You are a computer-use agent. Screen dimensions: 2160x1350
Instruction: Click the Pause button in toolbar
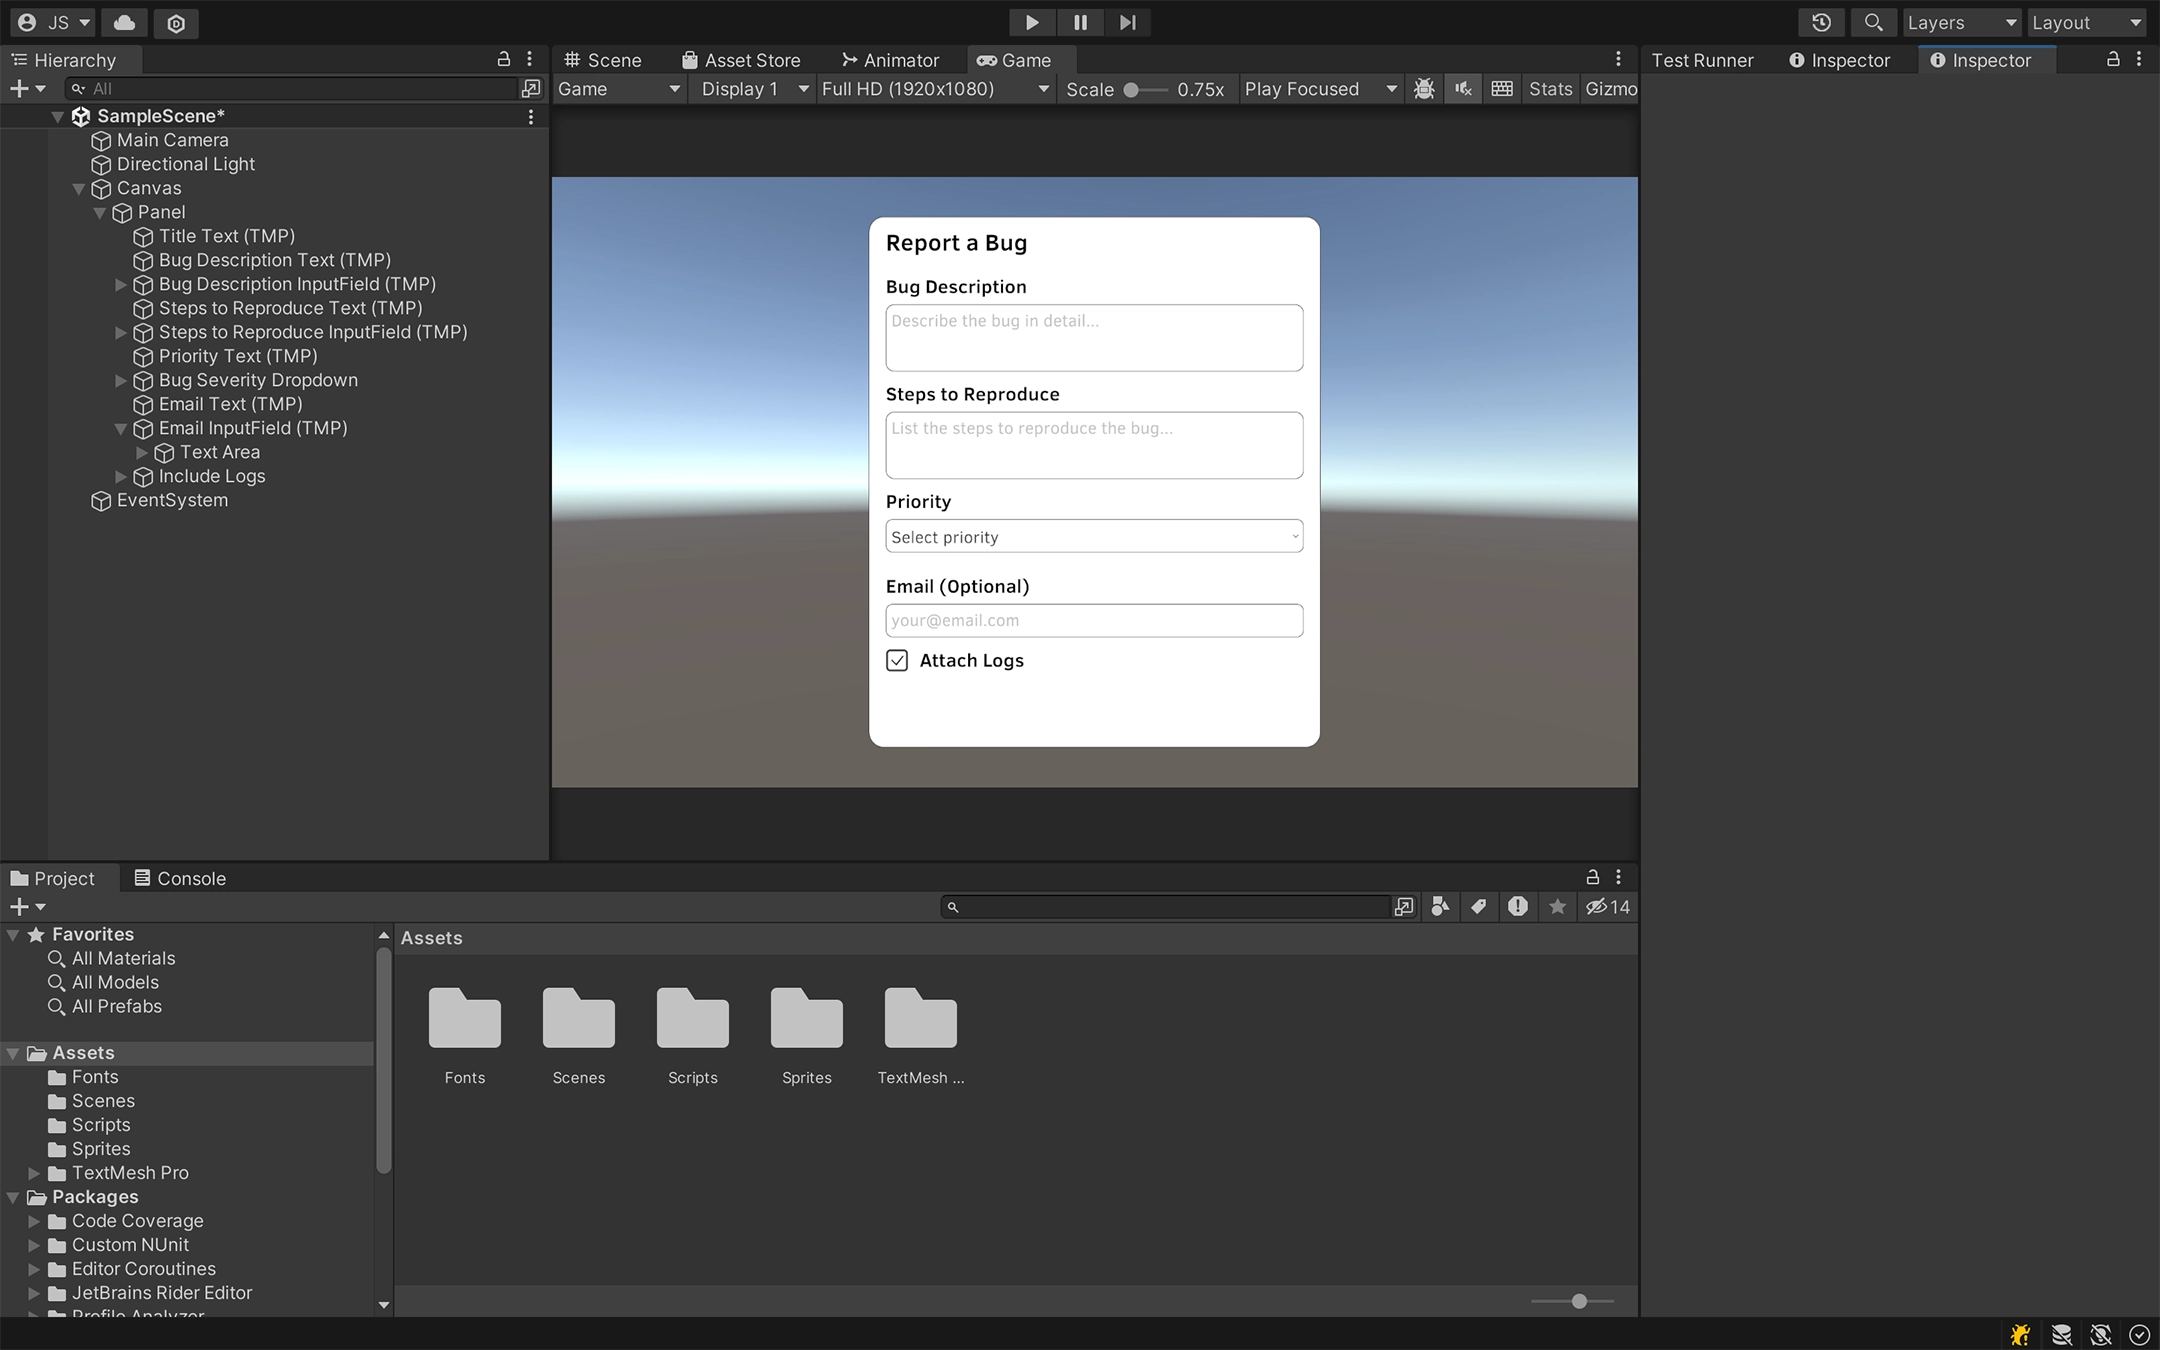pyautogui.click(x=1079, y=22)
